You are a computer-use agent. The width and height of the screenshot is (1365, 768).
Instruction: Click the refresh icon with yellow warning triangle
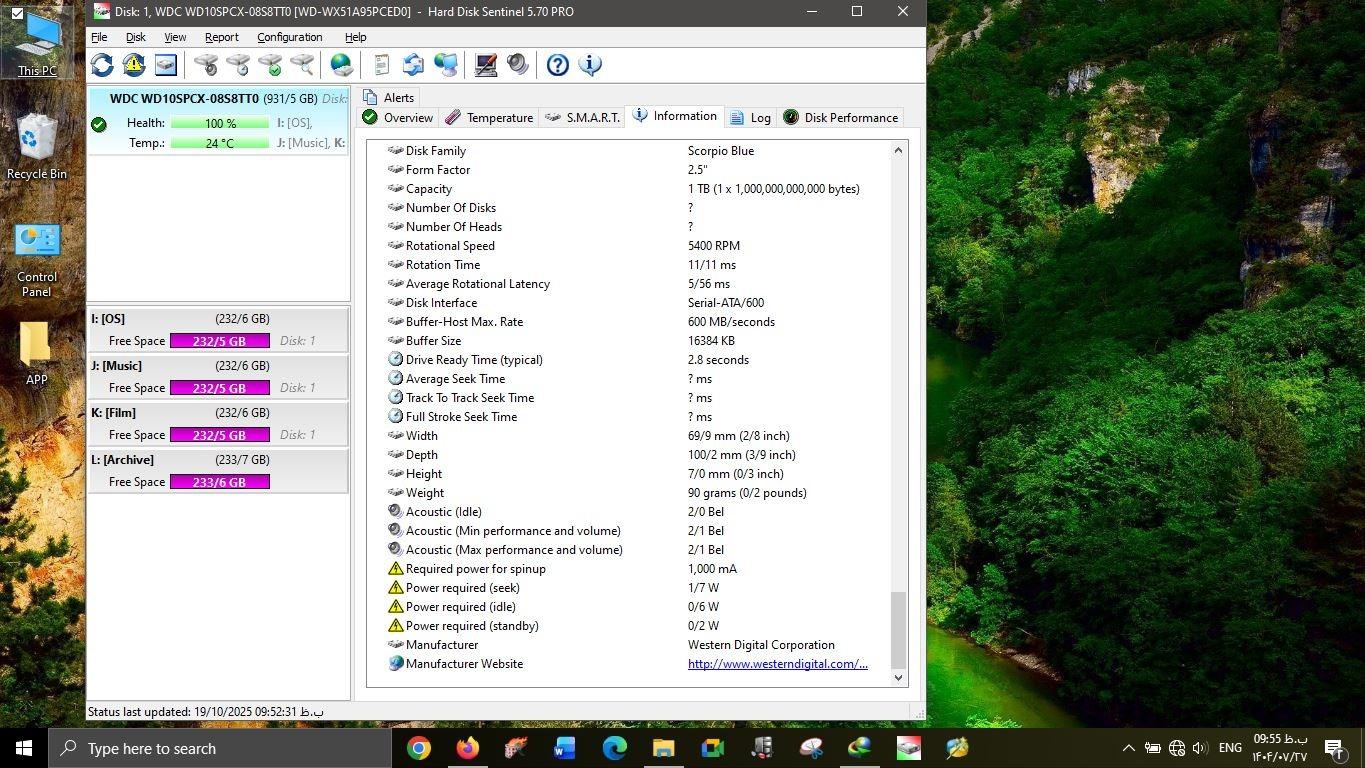(x=134, y=65)
